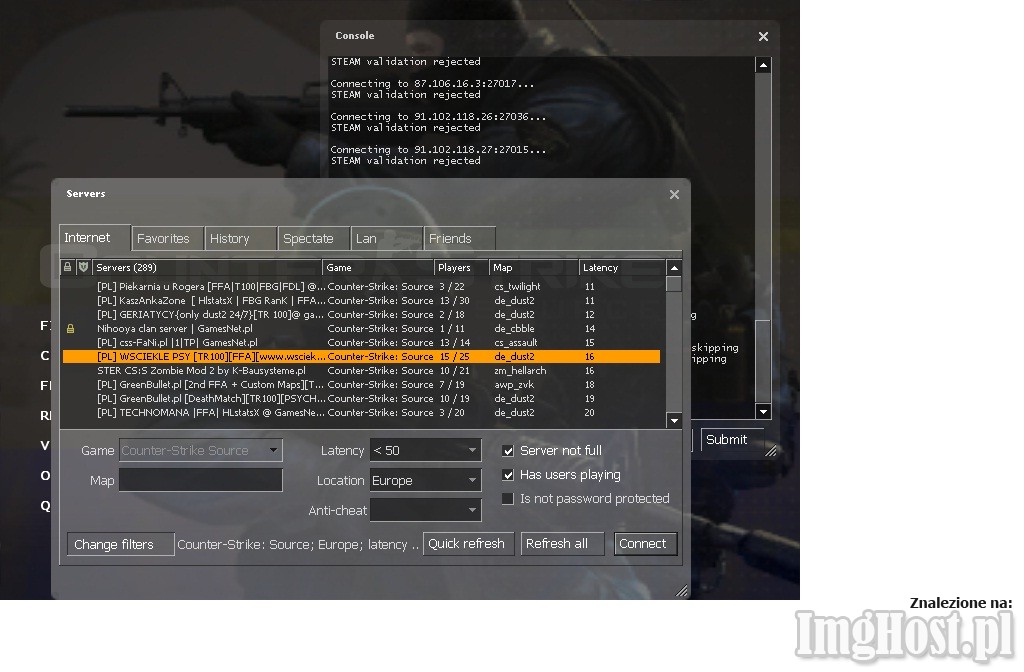The height and width of the screenshot is (672, 1024).
Task: Click the Connect button
Action: coord(645,543)
